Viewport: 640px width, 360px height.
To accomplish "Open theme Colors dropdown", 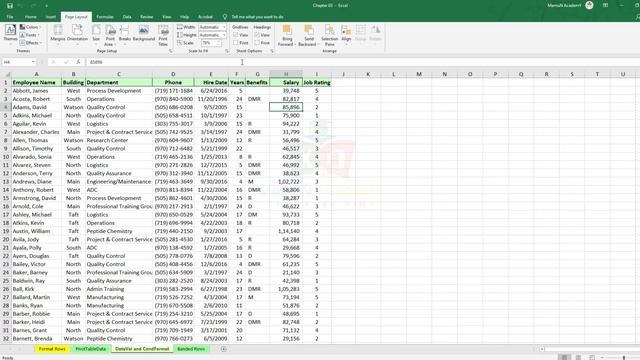I will [31, 27].
